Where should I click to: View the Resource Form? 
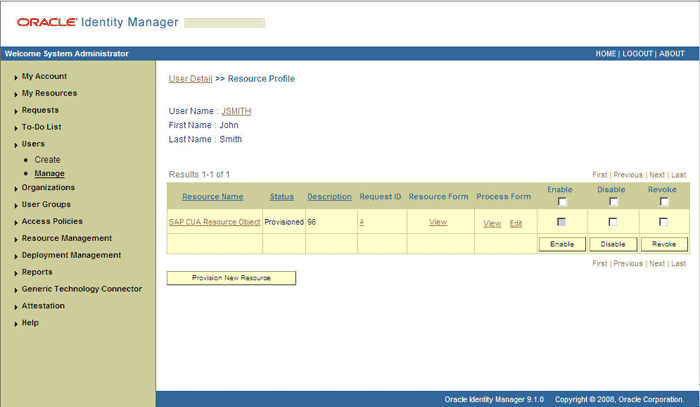pyautogui.click(x=438, y=222)
